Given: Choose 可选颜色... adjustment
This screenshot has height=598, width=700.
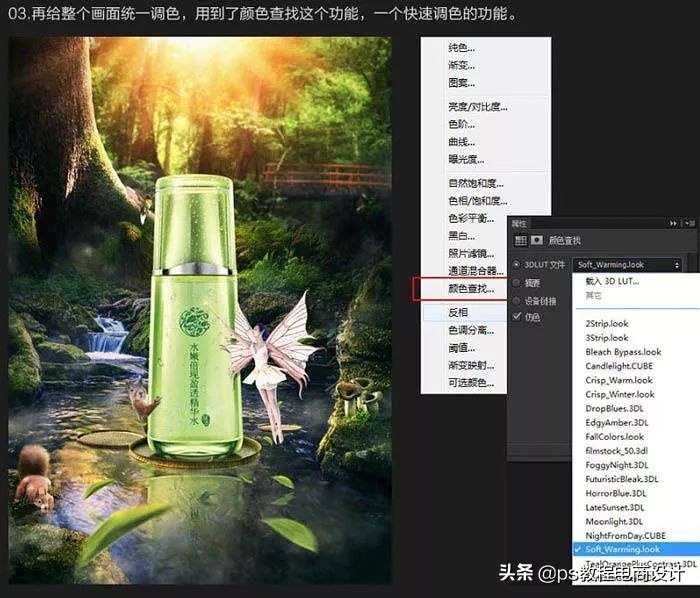Looking at the screenshot, I should [x=471, y=383].
